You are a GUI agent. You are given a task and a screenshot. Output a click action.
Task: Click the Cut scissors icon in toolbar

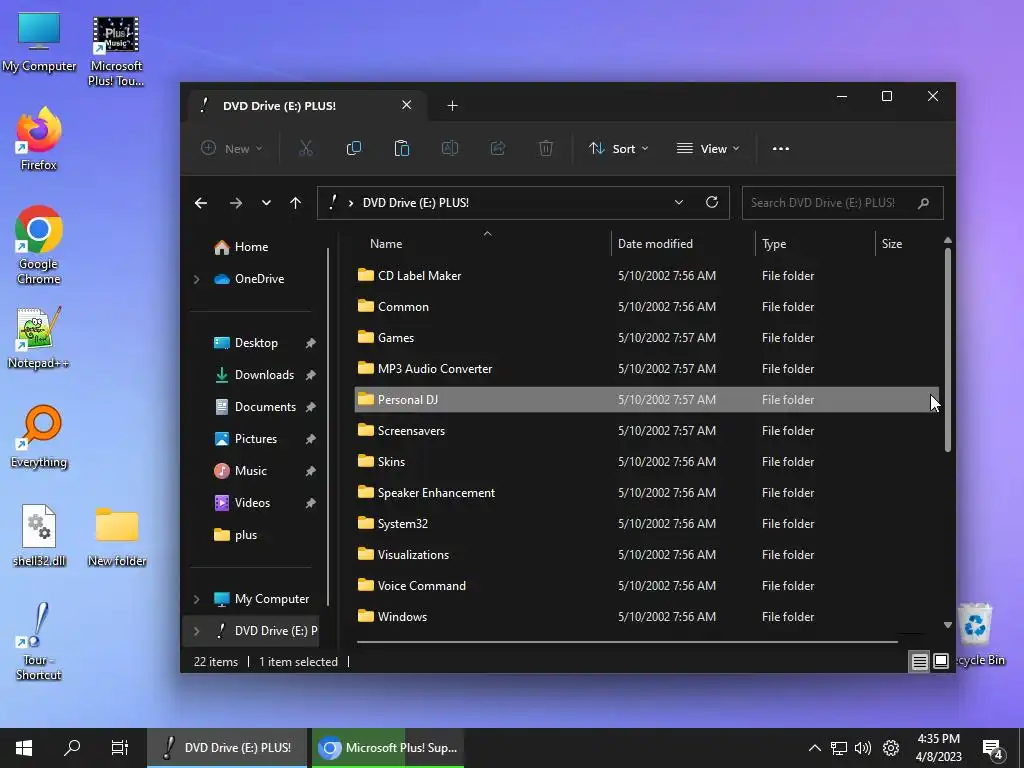[306, 148]
